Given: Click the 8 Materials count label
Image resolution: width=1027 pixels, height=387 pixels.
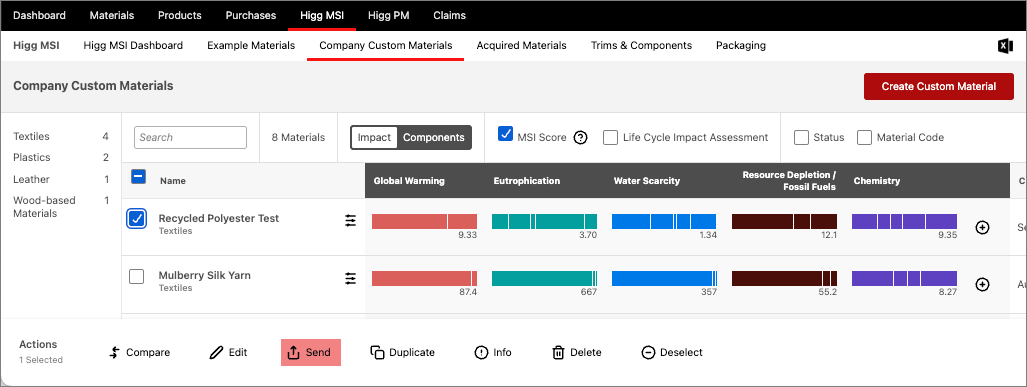Looking at the screenshot, I should coord(298,138).
